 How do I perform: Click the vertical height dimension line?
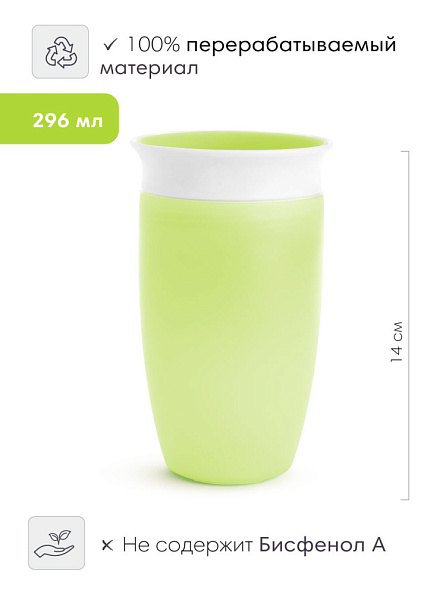[x=408, y=325]
